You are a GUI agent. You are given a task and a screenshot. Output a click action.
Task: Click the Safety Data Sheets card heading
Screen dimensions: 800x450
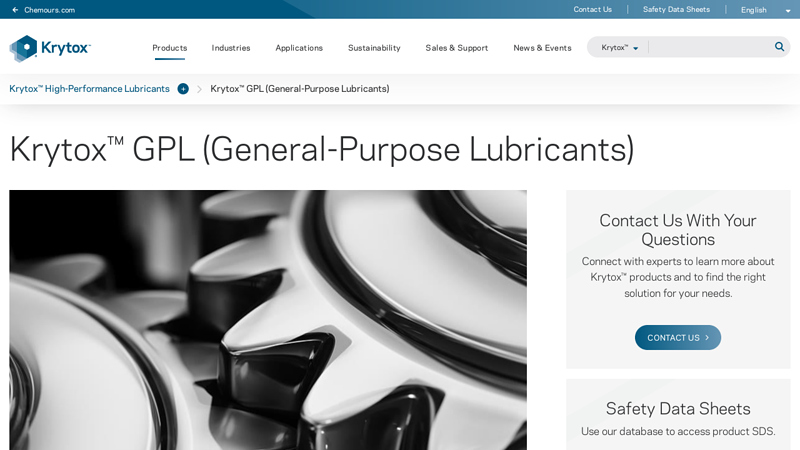tap(678, 409)
